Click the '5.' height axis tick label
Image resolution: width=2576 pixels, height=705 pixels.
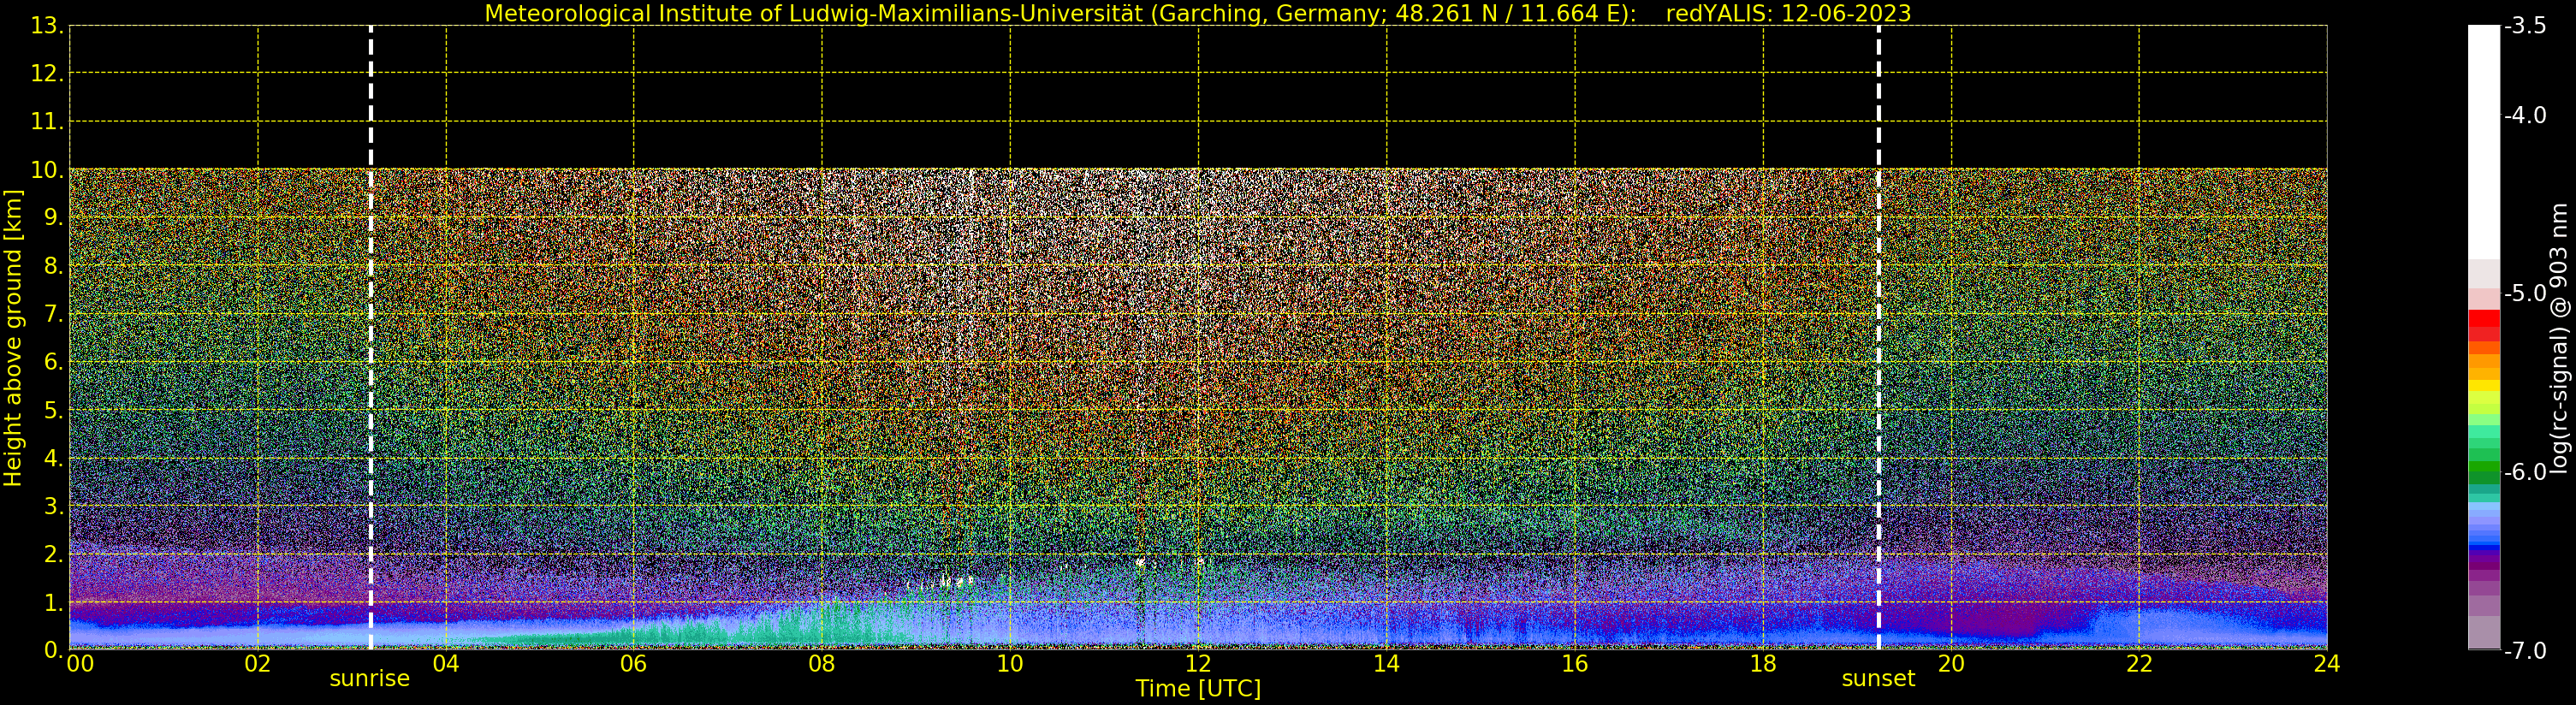[53, 410]
